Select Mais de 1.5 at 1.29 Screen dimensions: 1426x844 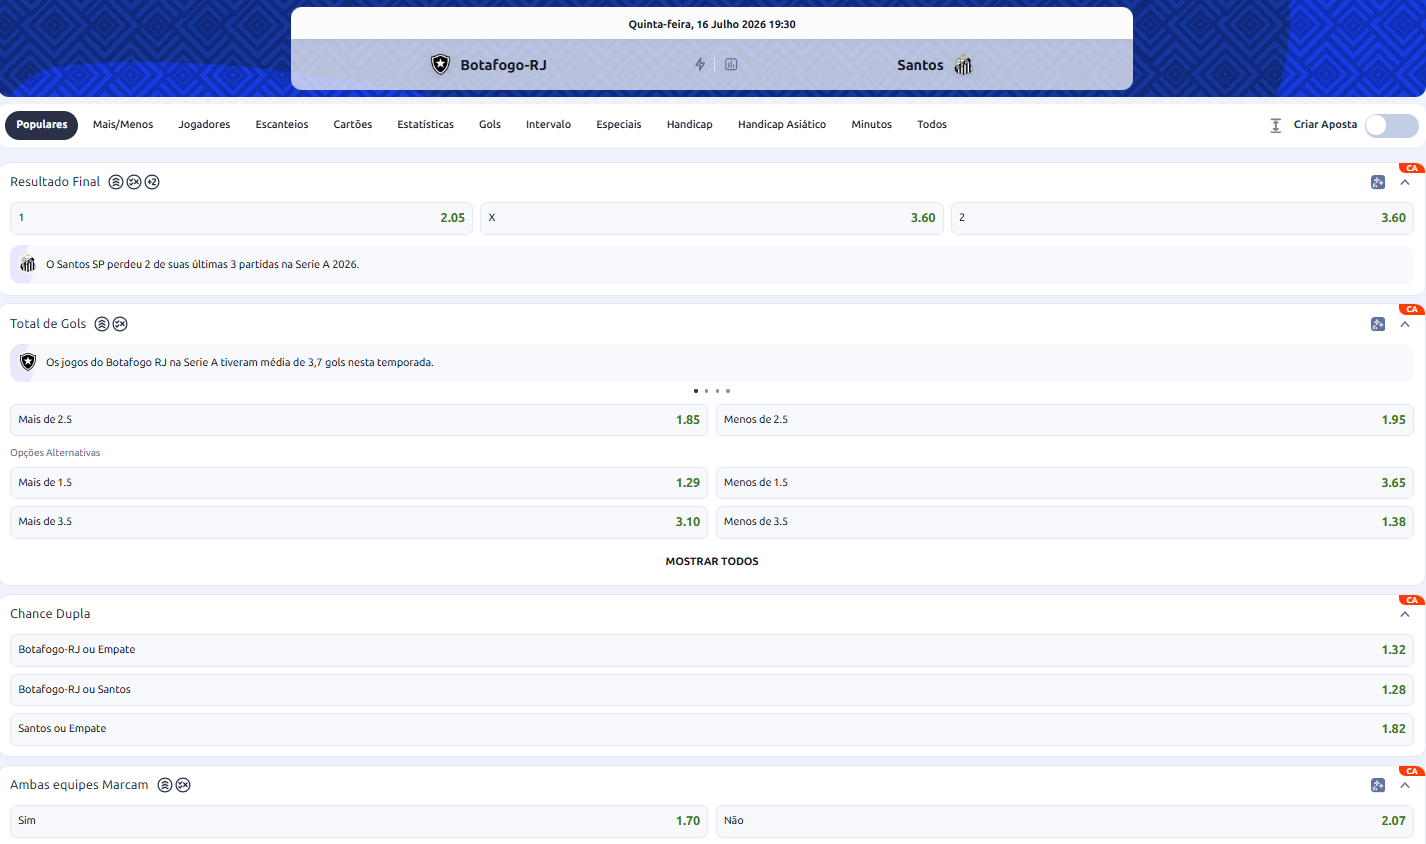tap(359, 483)
